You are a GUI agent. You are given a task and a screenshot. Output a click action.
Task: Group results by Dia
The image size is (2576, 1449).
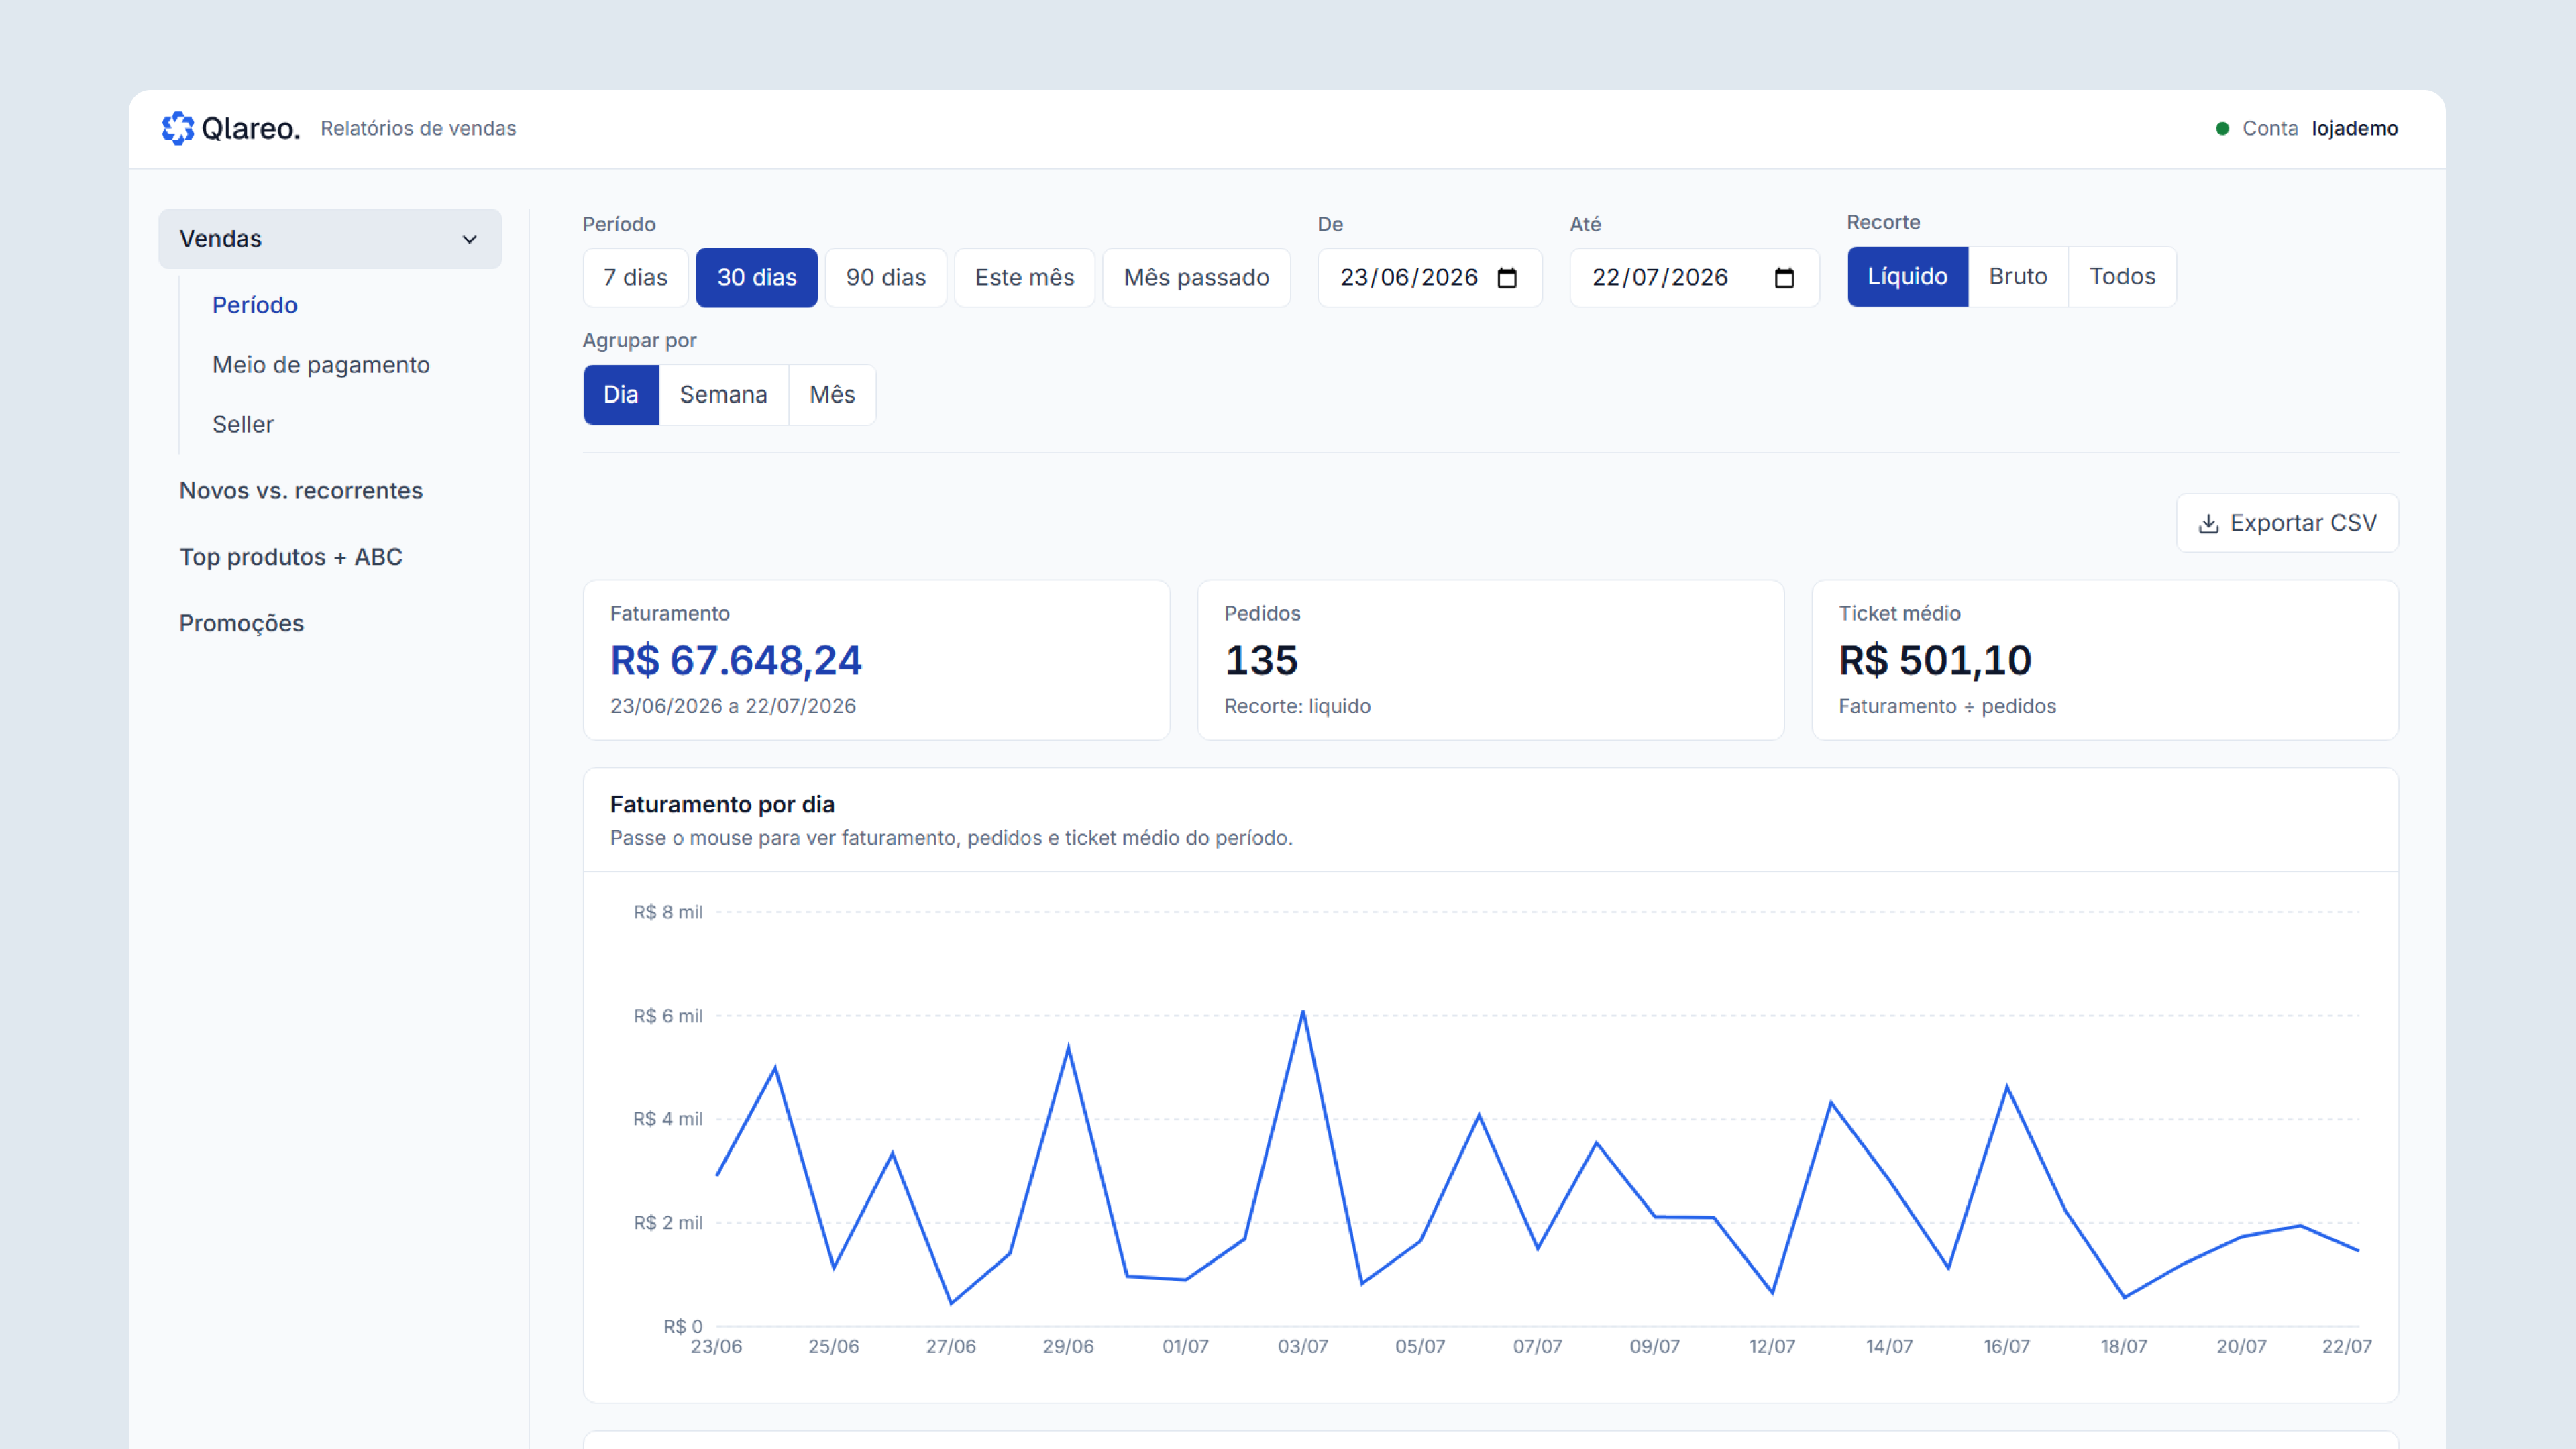[621, 395]
